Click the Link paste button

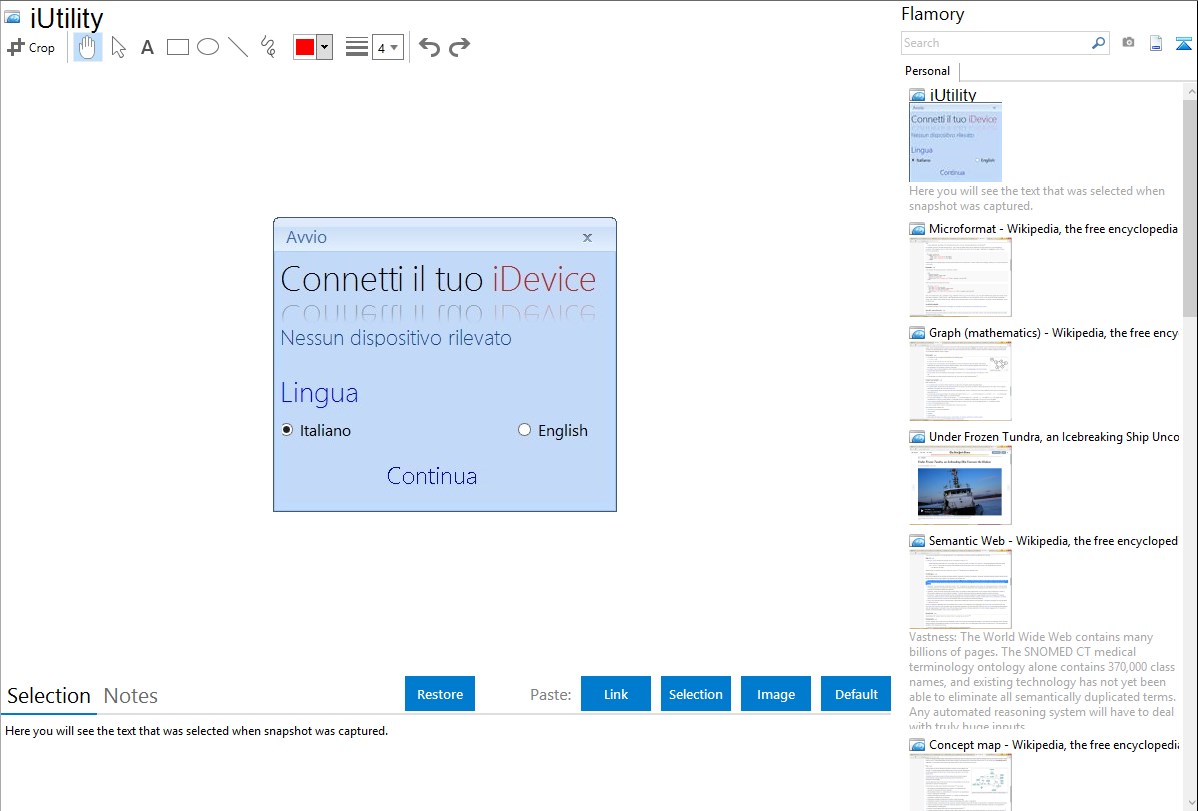point(616,694)
